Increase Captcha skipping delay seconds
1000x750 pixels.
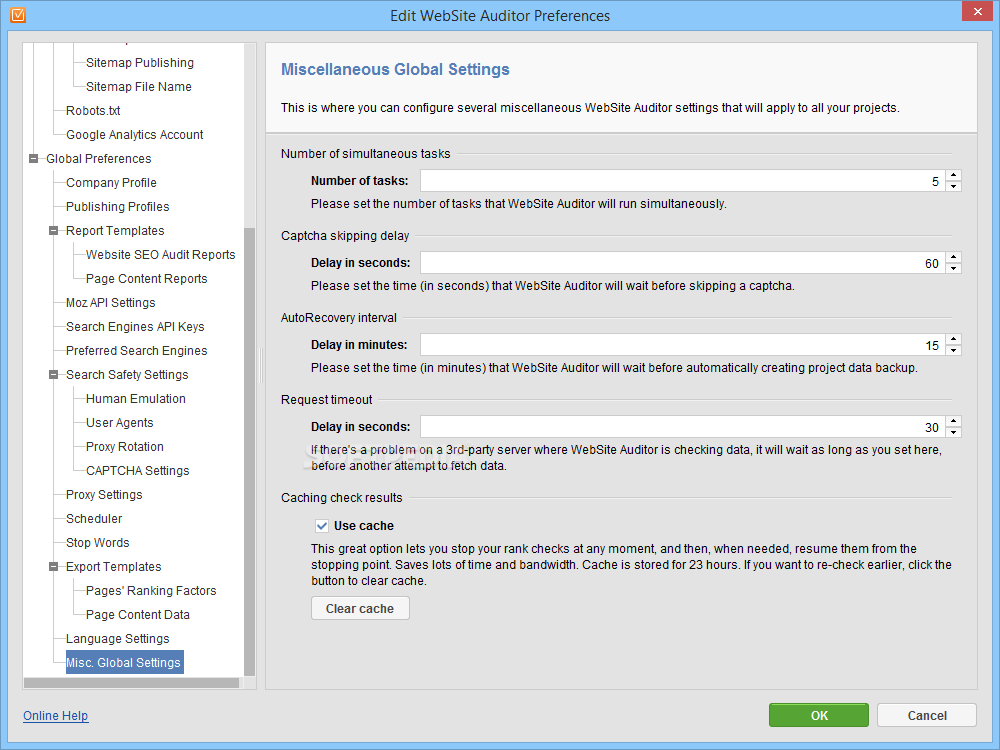coord(953,257)
